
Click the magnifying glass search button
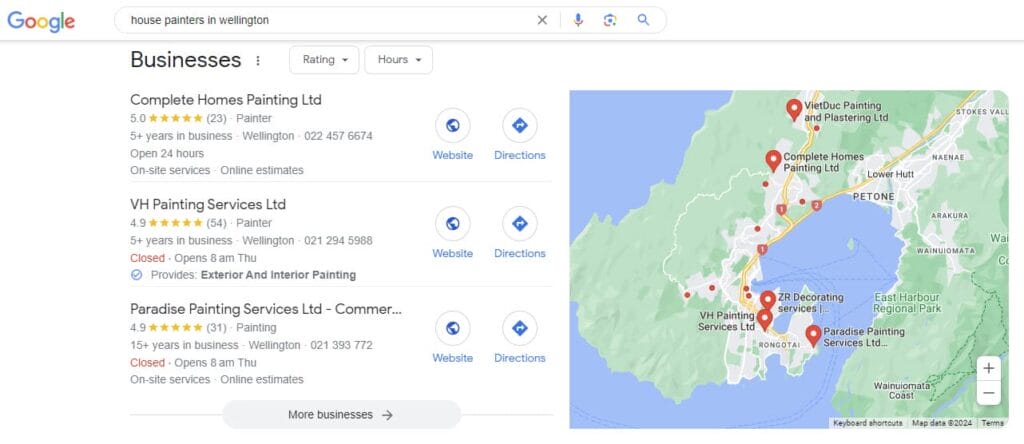click(643, 20)
